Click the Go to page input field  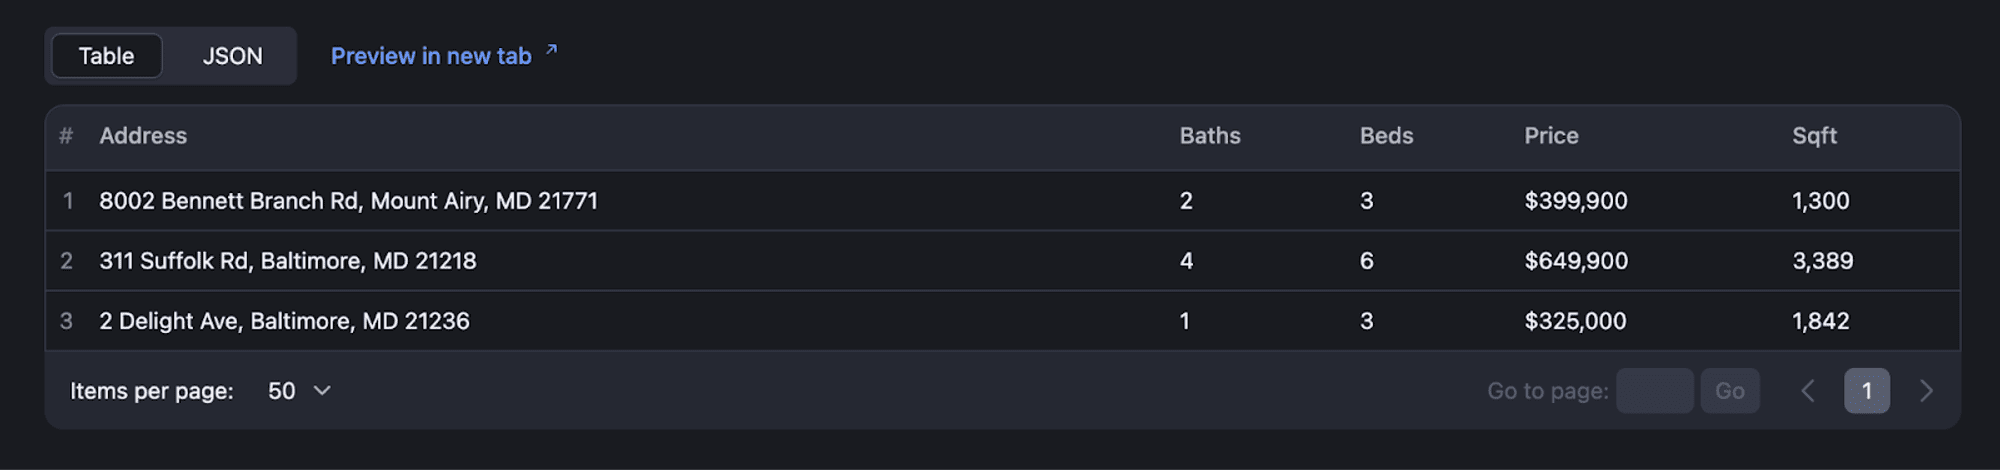1654,391
